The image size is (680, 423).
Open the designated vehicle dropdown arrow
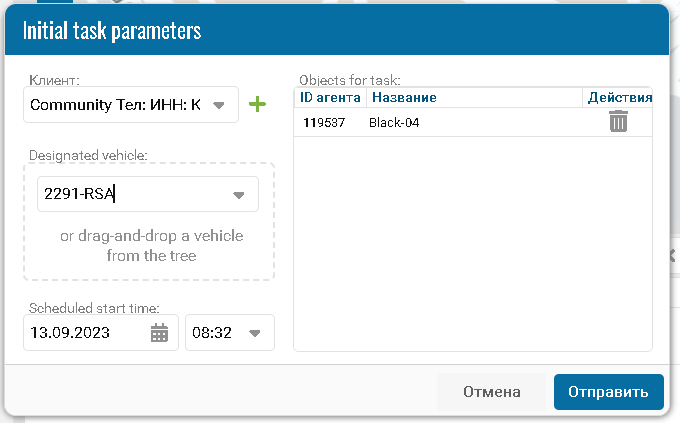(x=239, y=195)
